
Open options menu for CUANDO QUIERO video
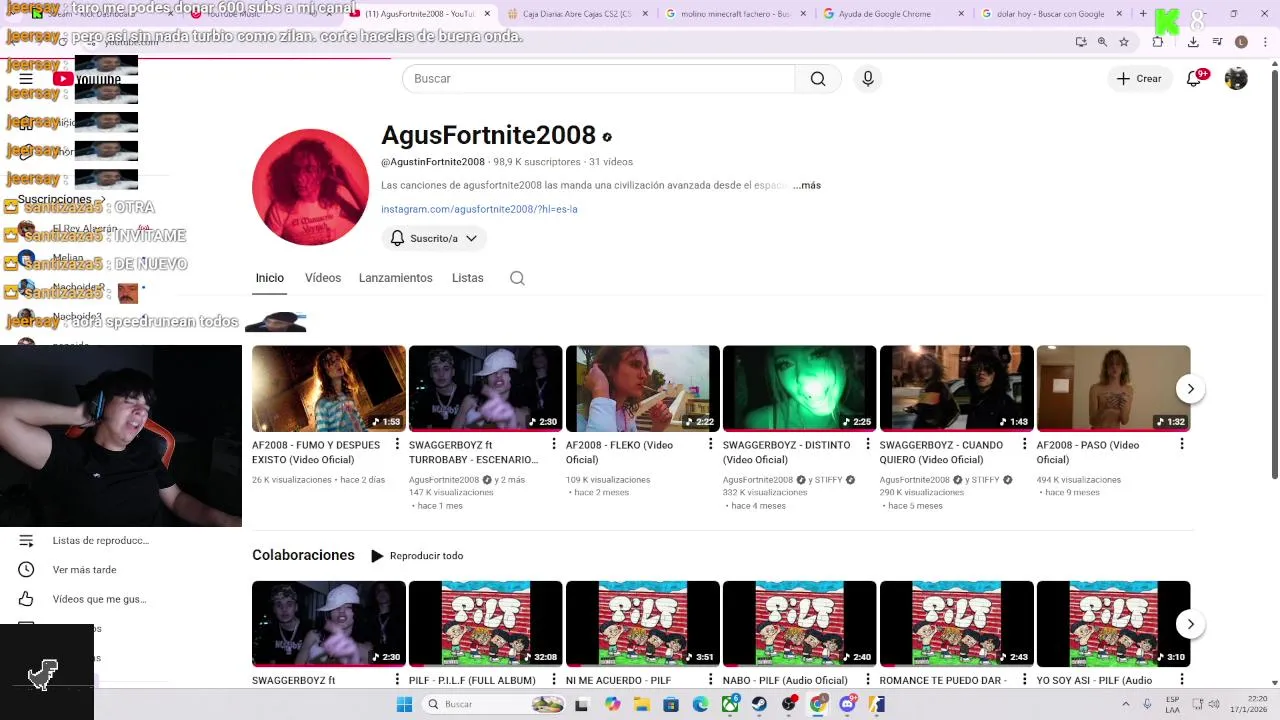pyautogui.click(x=1025, y=444)
